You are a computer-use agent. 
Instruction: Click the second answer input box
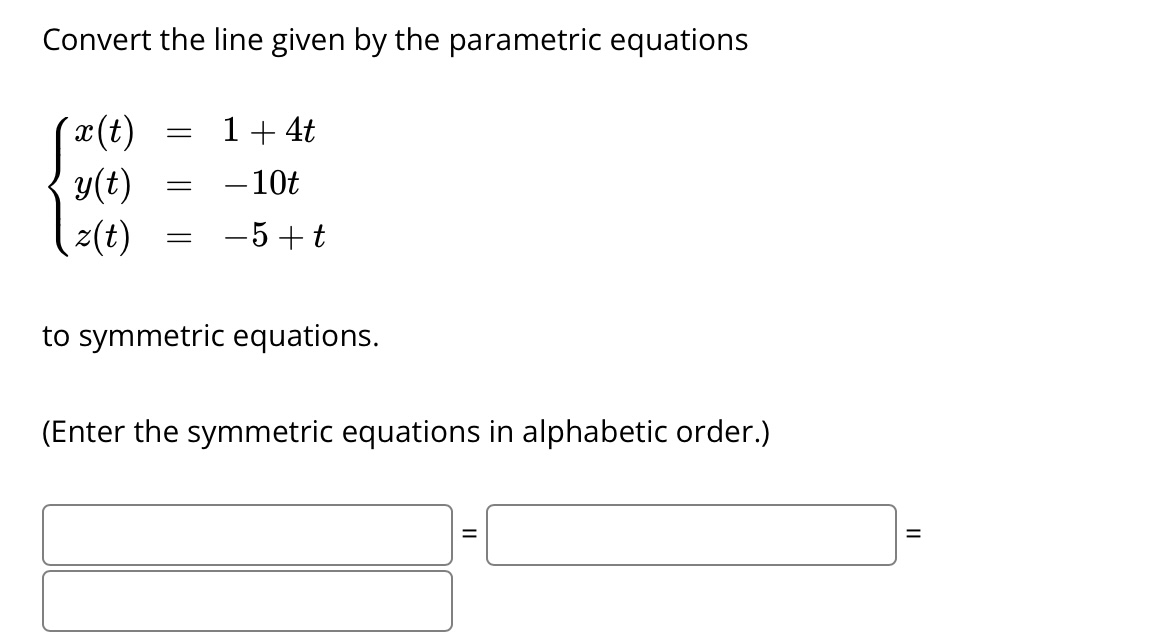(x=690, y=535)
